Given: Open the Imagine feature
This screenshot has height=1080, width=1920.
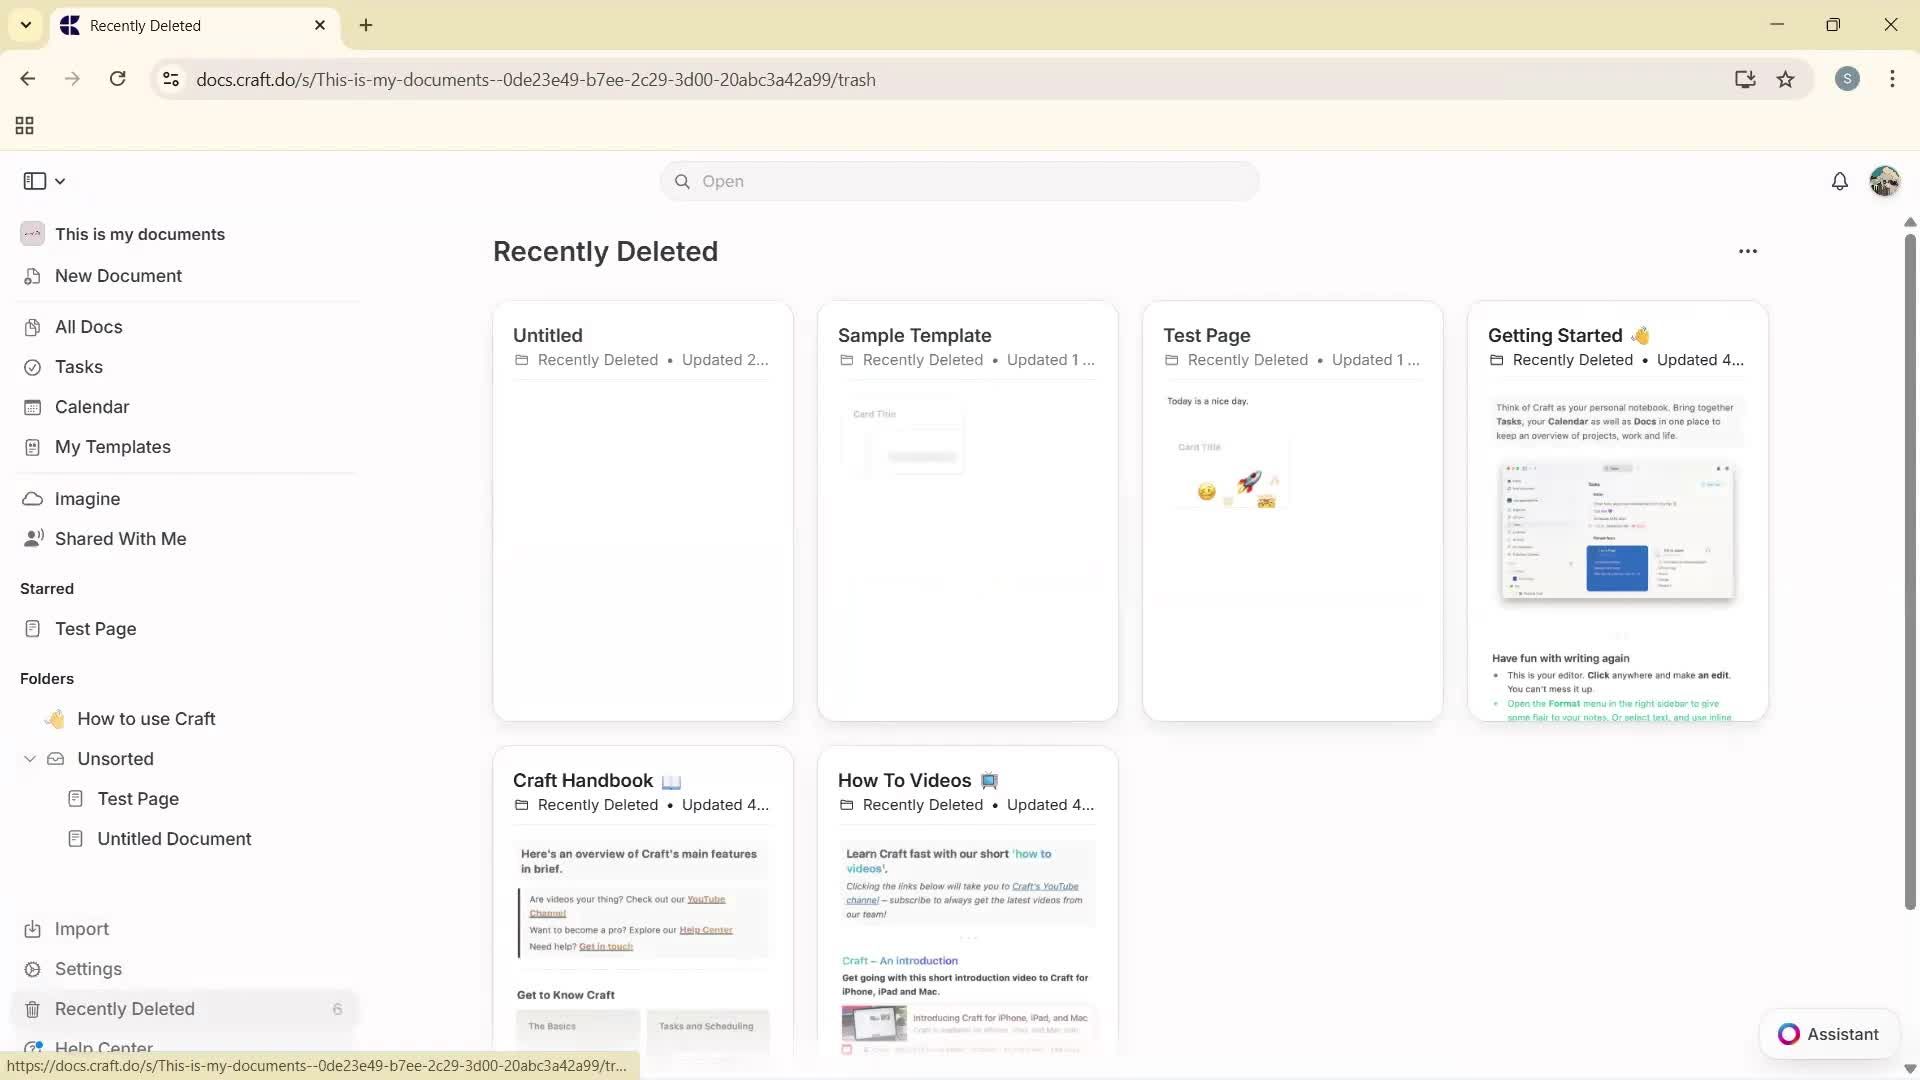Looking at the screenshot, I should [87, 498].
